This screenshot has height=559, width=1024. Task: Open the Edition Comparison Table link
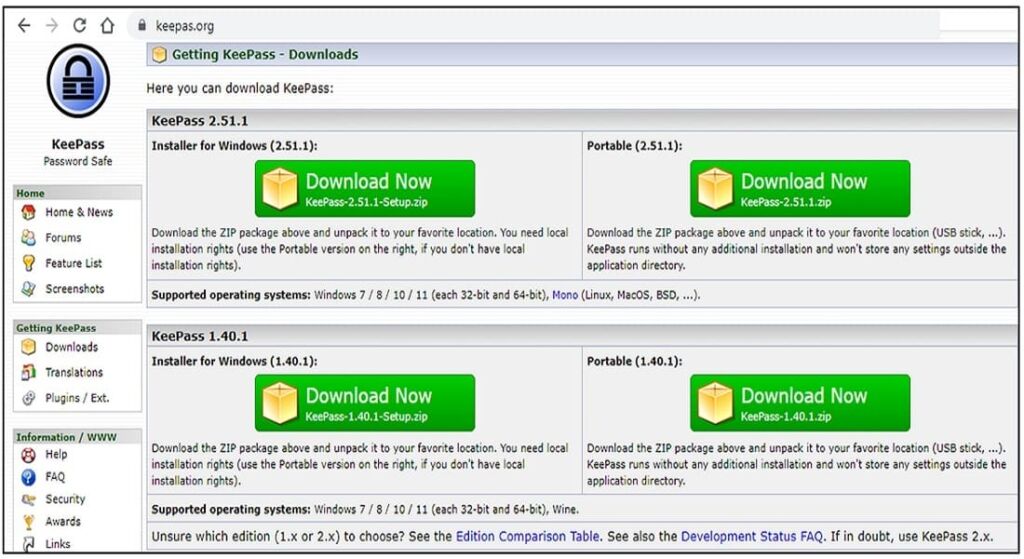coord(528,537)
